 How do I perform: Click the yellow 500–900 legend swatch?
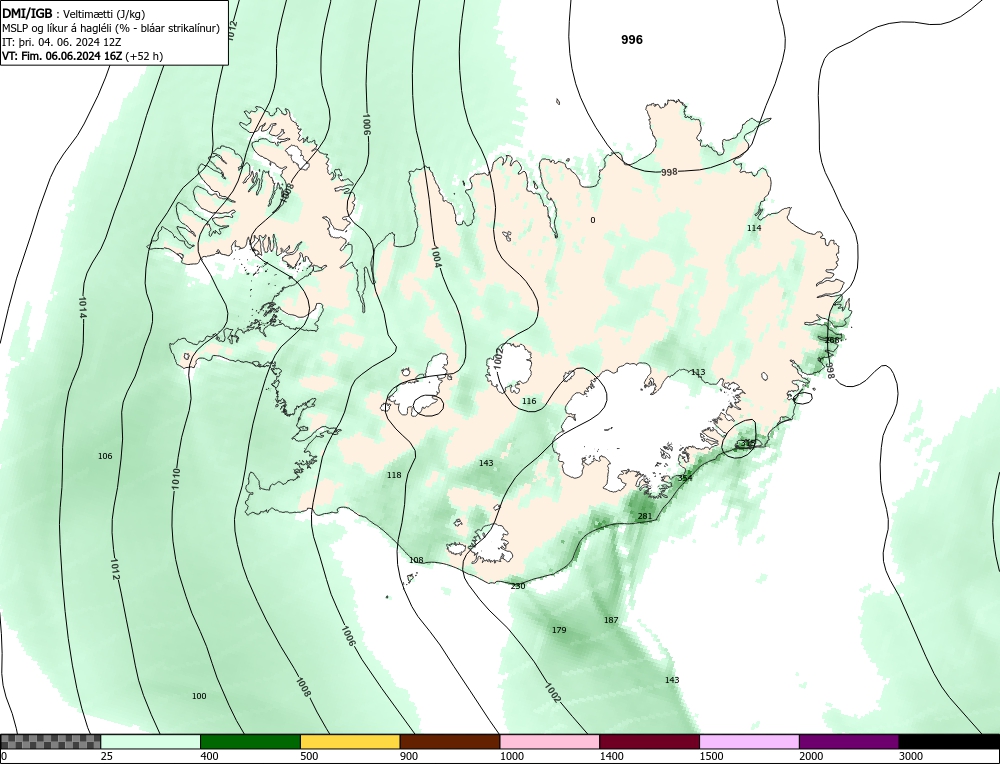(x=350, y=741)
